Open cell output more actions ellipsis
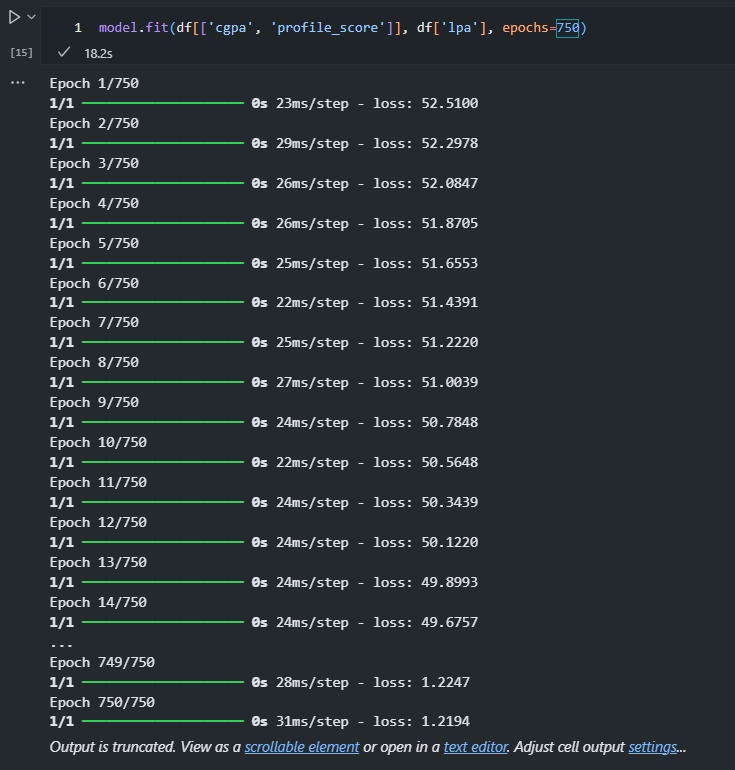This screenshot has height=770, width=735. pos(18,82)
